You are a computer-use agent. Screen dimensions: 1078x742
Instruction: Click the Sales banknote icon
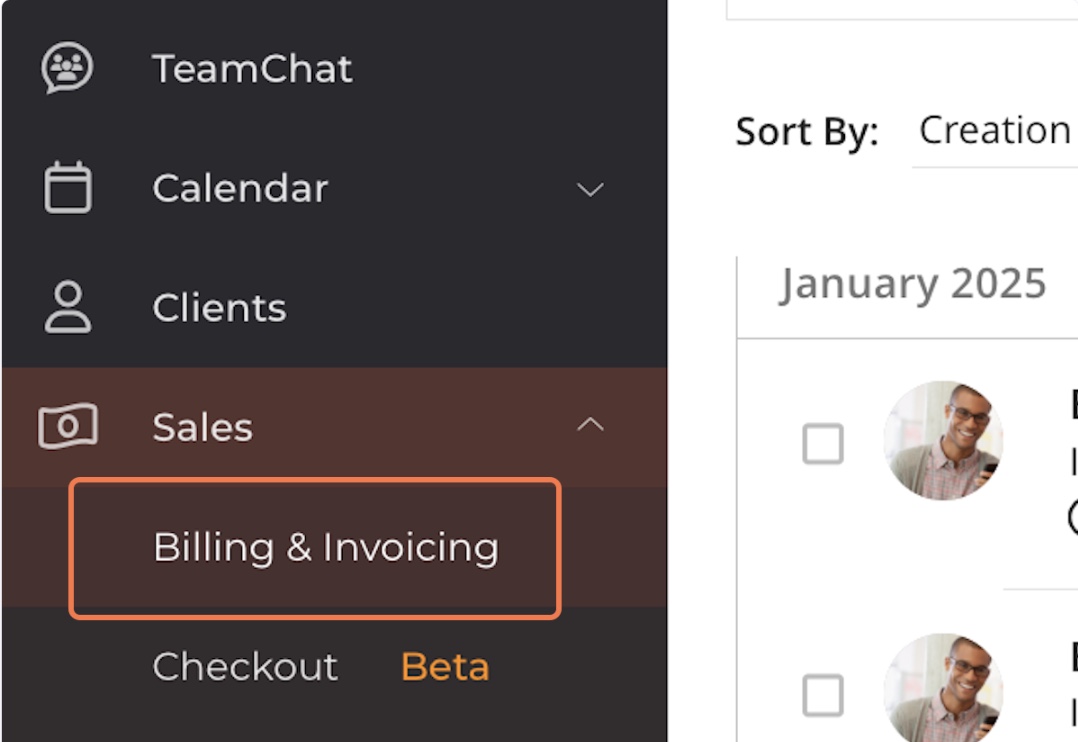tap(67, 427)
